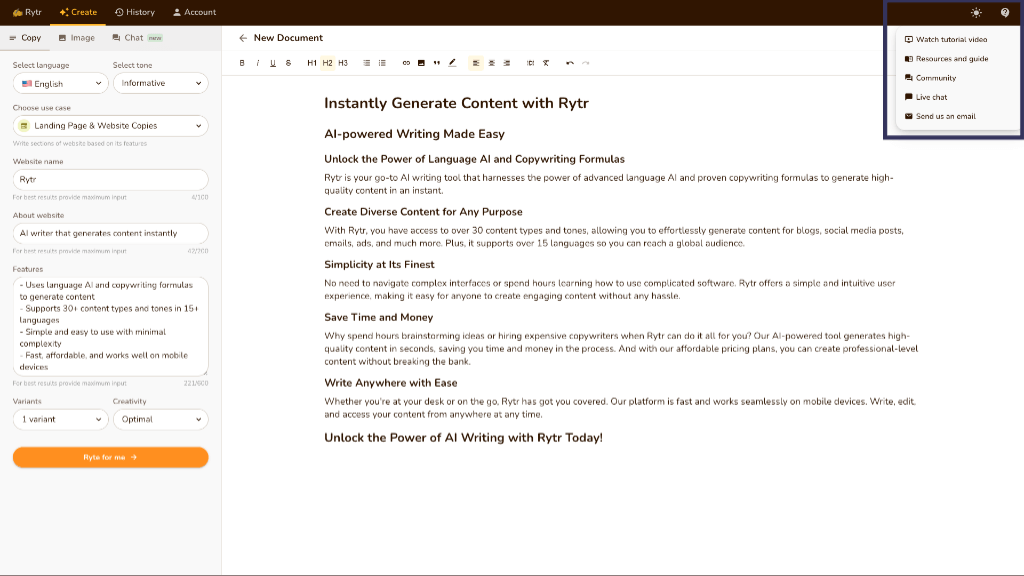Screen dimensions: 1024x576
Task: Open the Creativity dropdown showing Optimal
Action: point(161,419)
